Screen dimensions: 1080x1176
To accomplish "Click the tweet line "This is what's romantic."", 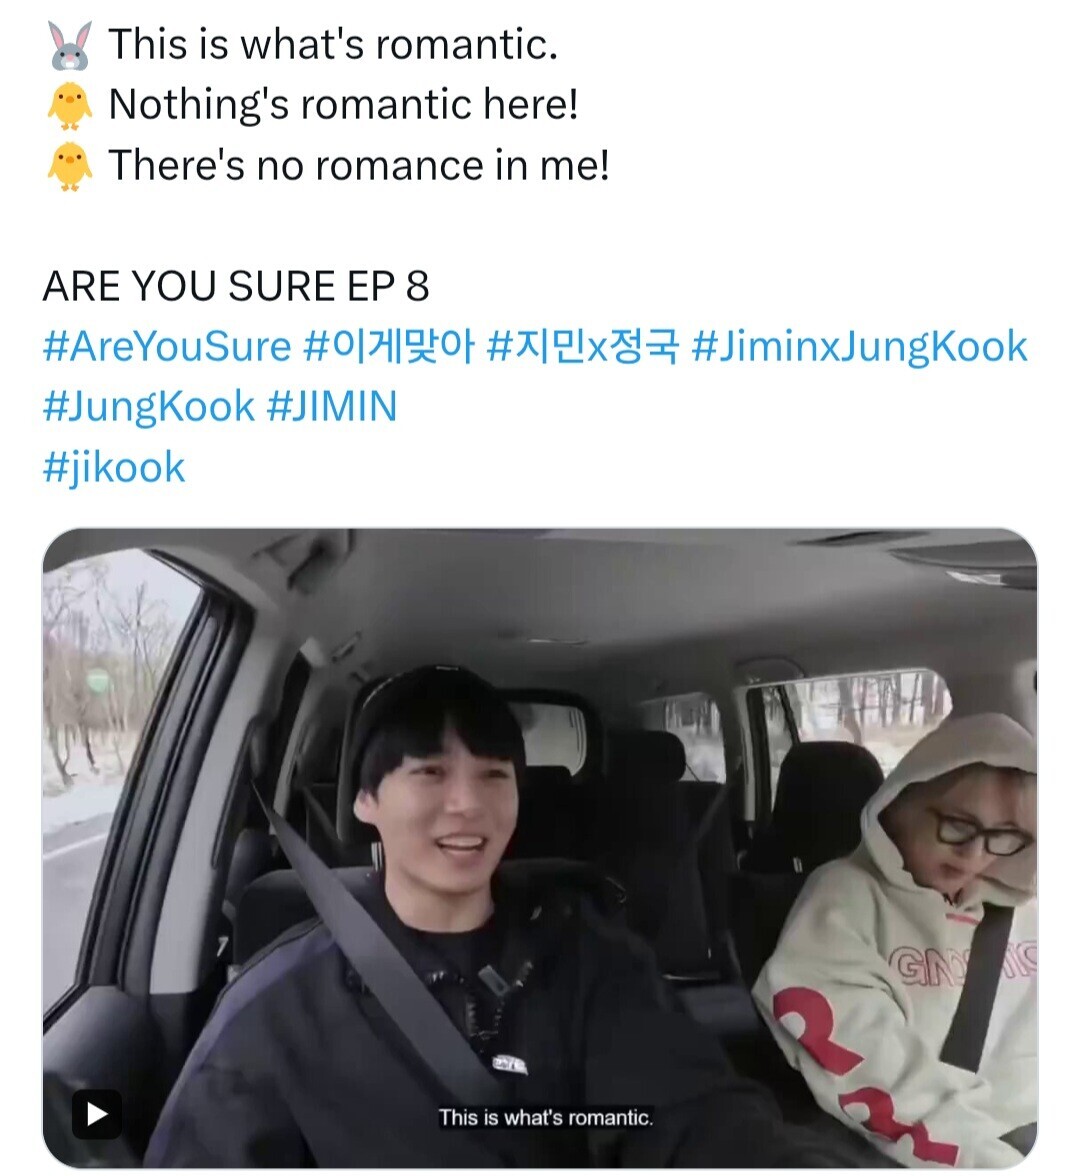I will click(334, 44).
